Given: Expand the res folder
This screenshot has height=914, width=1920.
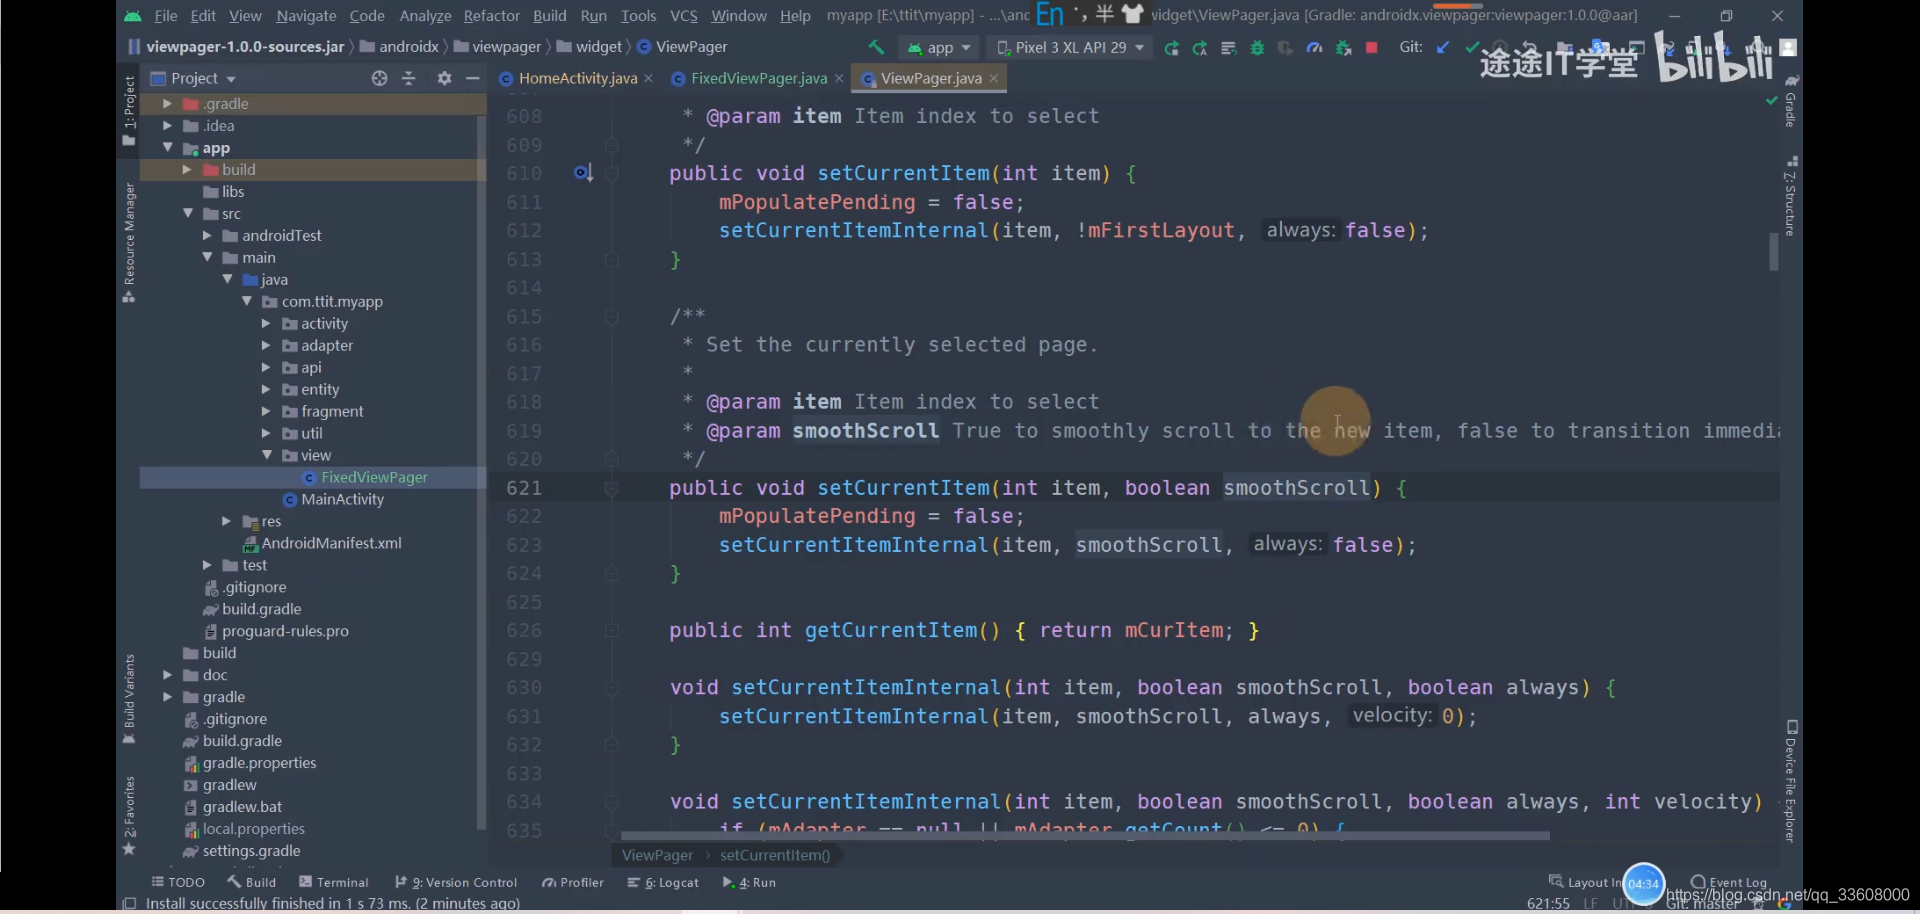Looking at the screenshot, I should pyautogui.click(x=226, y=522).
